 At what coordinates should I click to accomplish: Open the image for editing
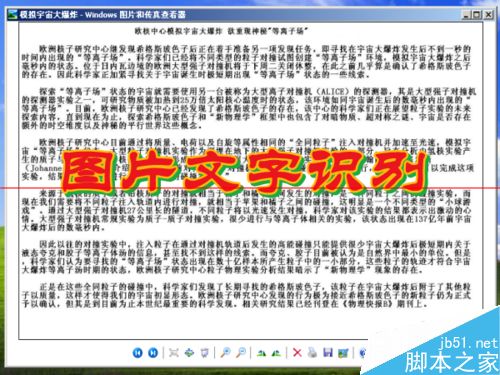click(x=343, y=353)
